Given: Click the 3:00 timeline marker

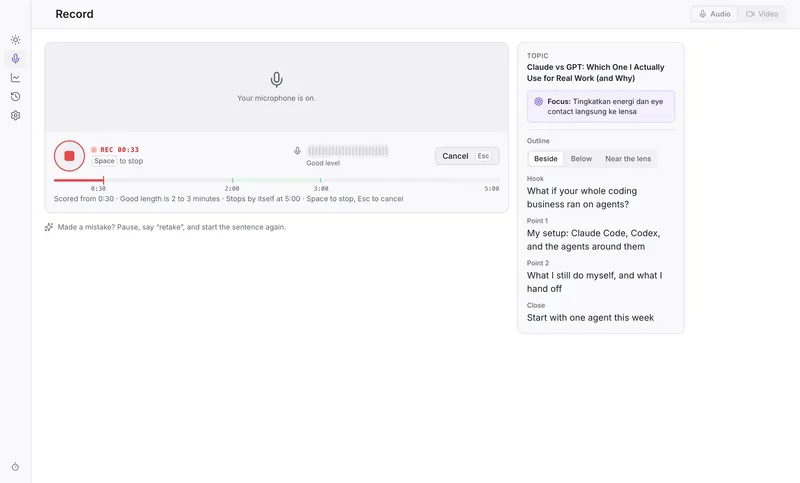Looking at the screenshot, I should (x=320, y=180).
